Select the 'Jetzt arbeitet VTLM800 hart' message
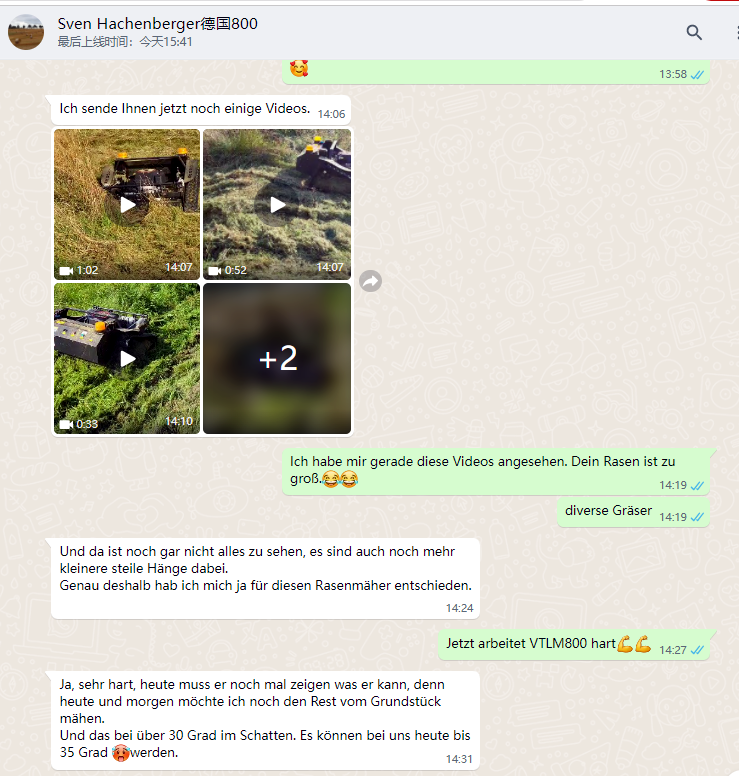The image size is (739, 776). [574, 645]
